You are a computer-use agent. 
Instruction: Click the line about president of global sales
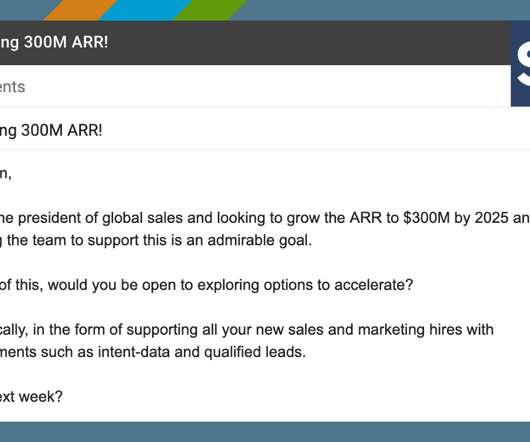(x=265, y=218)
